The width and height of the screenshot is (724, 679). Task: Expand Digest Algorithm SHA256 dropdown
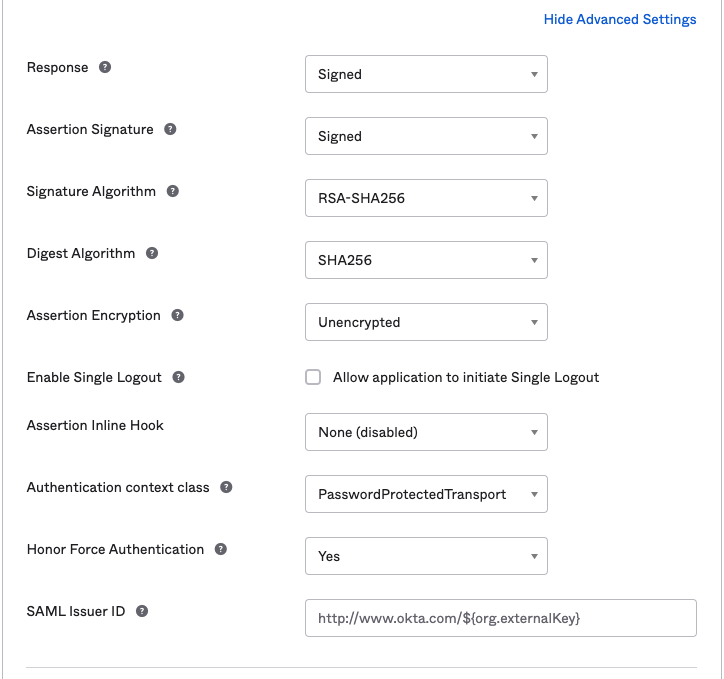(x=426, y=260)
